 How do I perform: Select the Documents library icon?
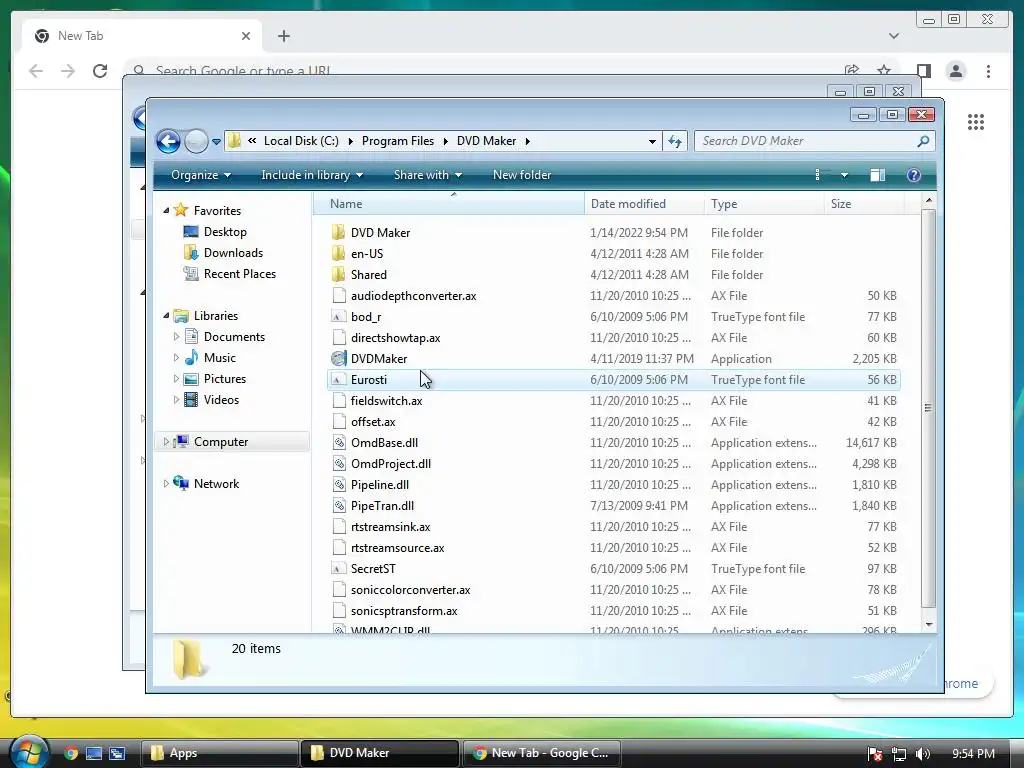(x=191, y=336)
